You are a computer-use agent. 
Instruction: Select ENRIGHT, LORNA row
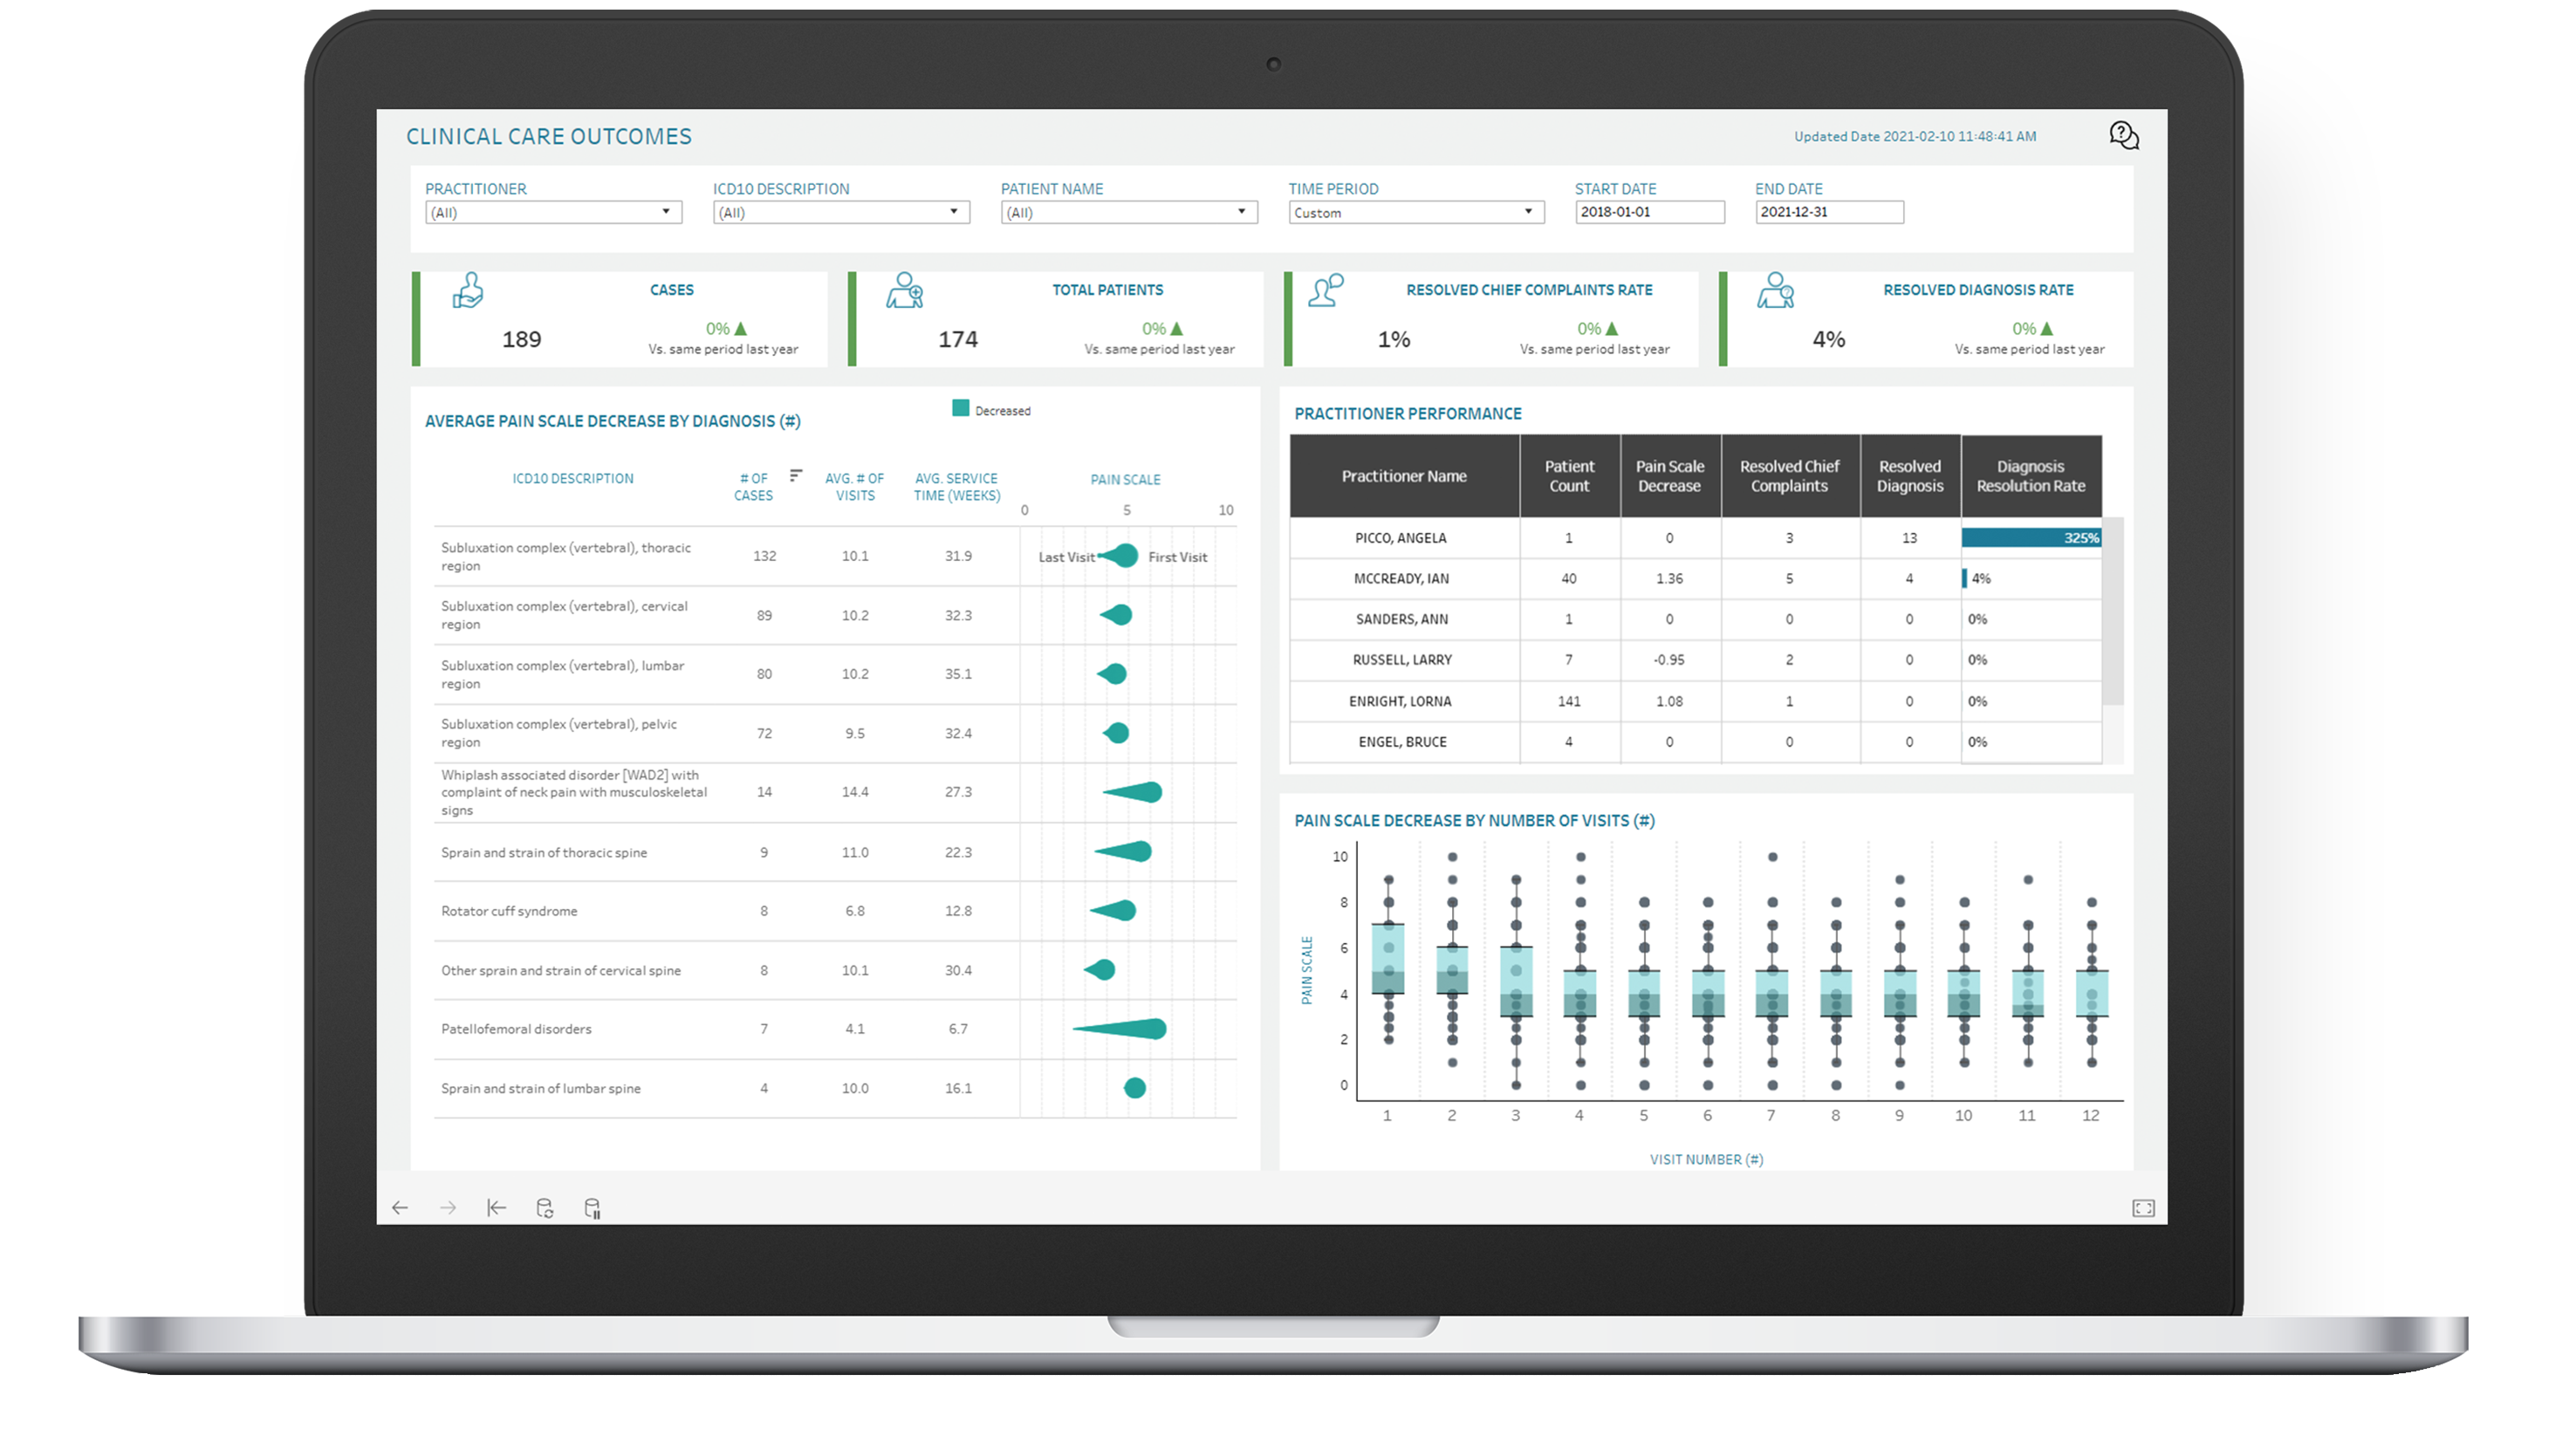(x=1696, y=701)
